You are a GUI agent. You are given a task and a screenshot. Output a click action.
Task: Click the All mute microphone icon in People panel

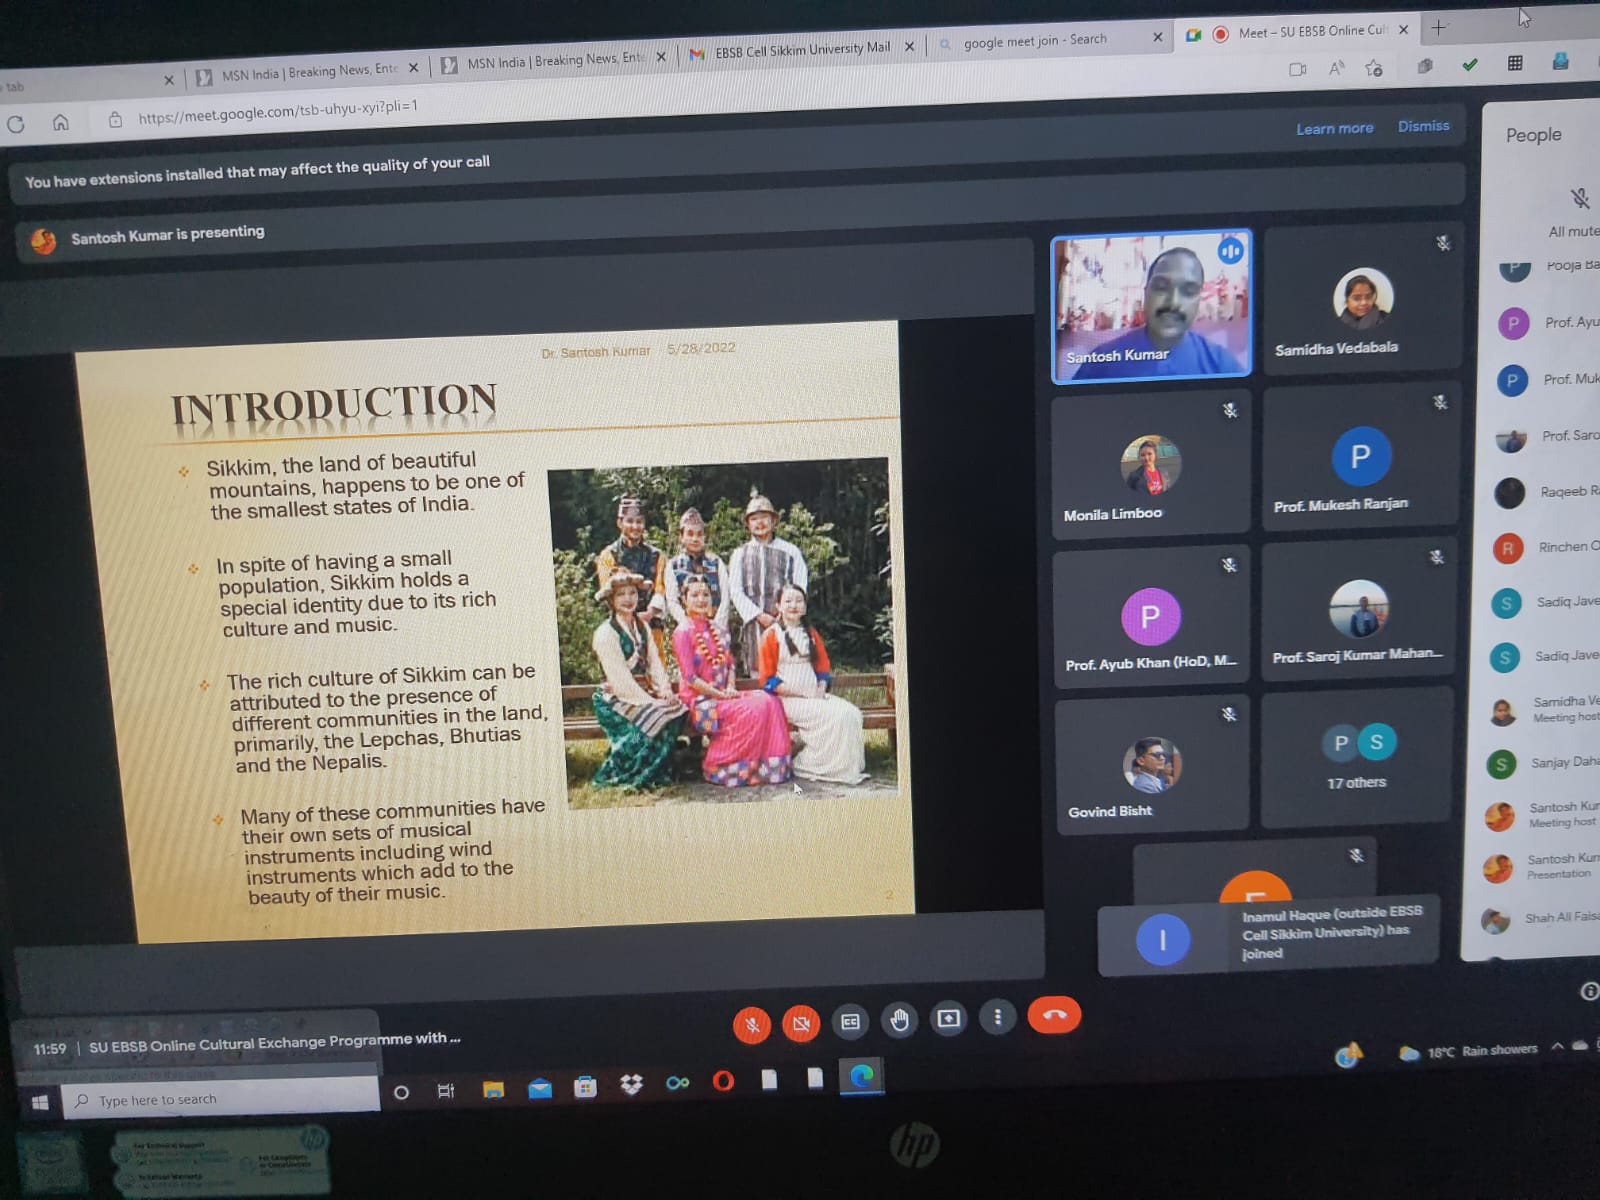coord(1580,198)
